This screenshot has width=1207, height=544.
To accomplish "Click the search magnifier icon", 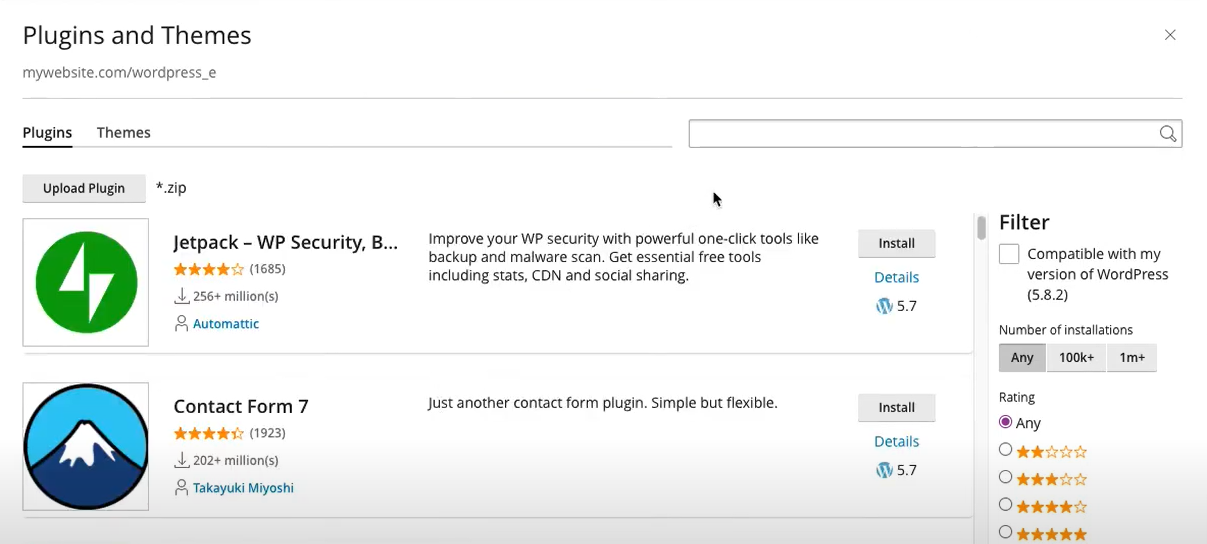I will coord(1167,134).
